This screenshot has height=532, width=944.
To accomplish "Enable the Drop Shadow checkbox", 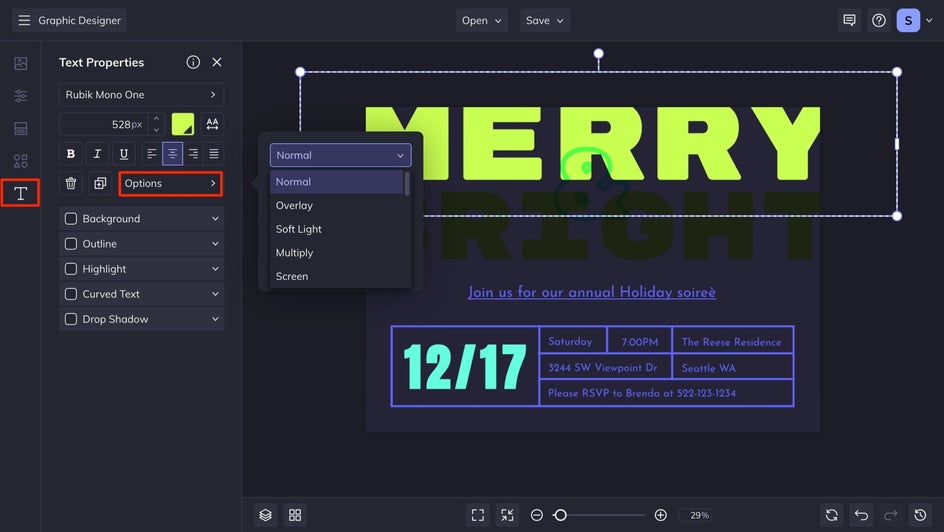I will click(70, 319).
